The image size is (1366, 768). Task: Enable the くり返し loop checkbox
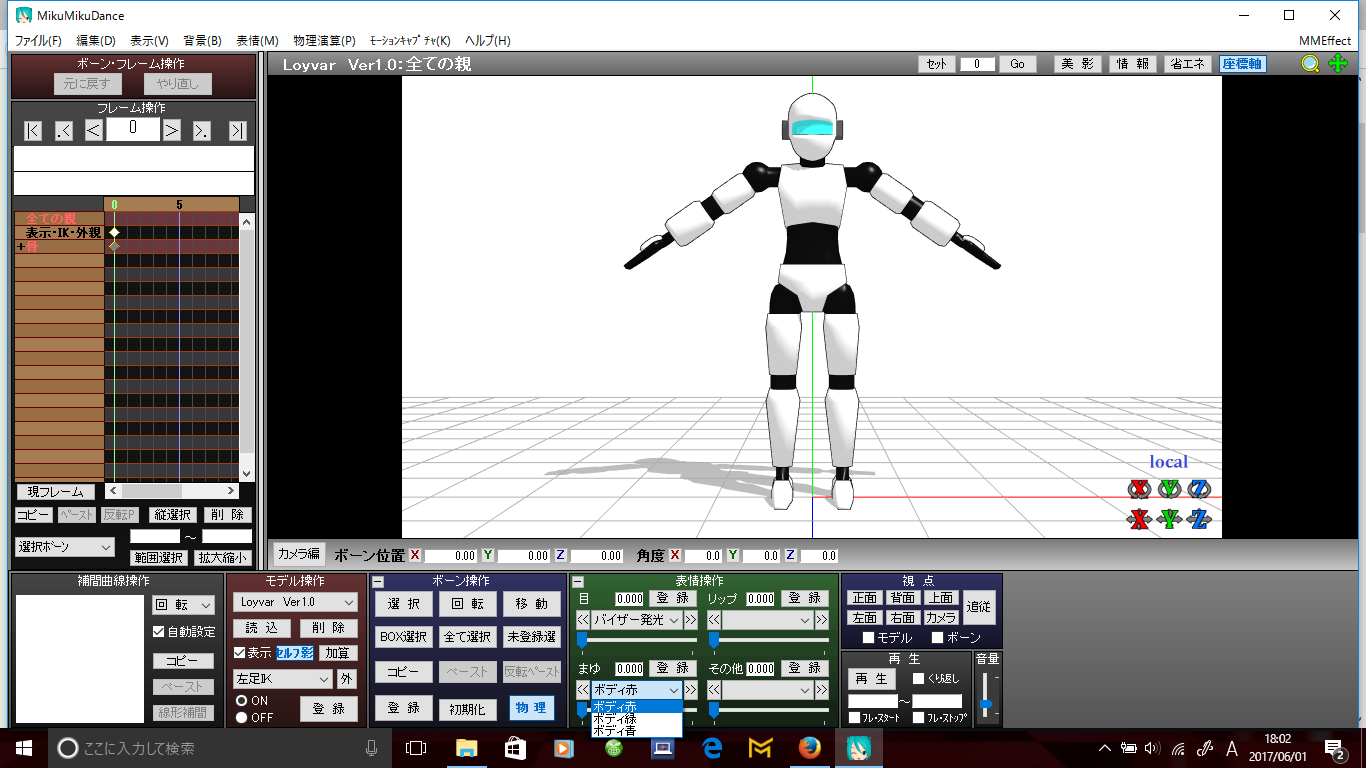click(x=918, y=679)
